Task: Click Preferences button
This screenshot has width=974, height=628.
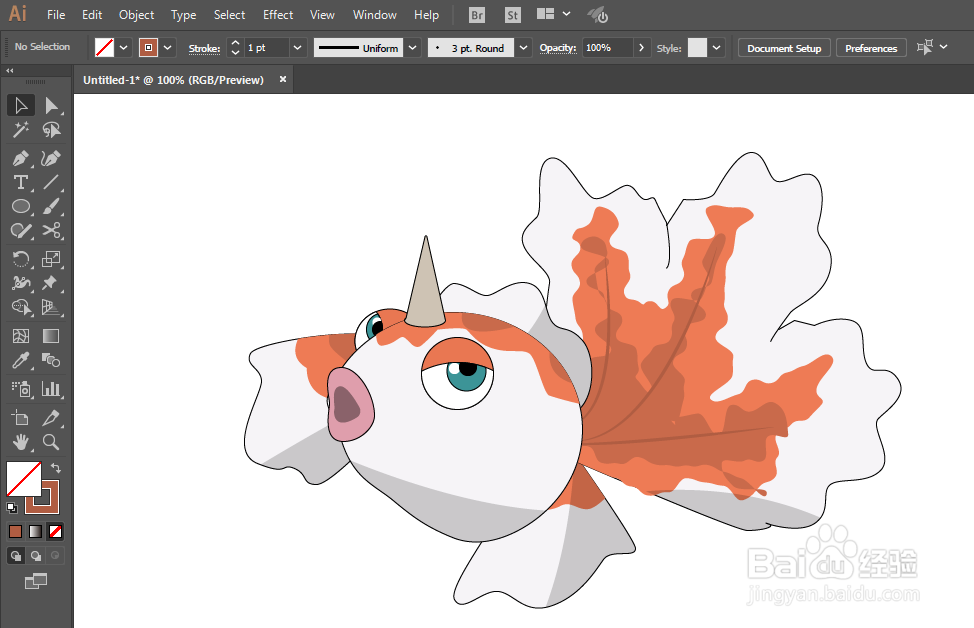Action: point(871,48)
